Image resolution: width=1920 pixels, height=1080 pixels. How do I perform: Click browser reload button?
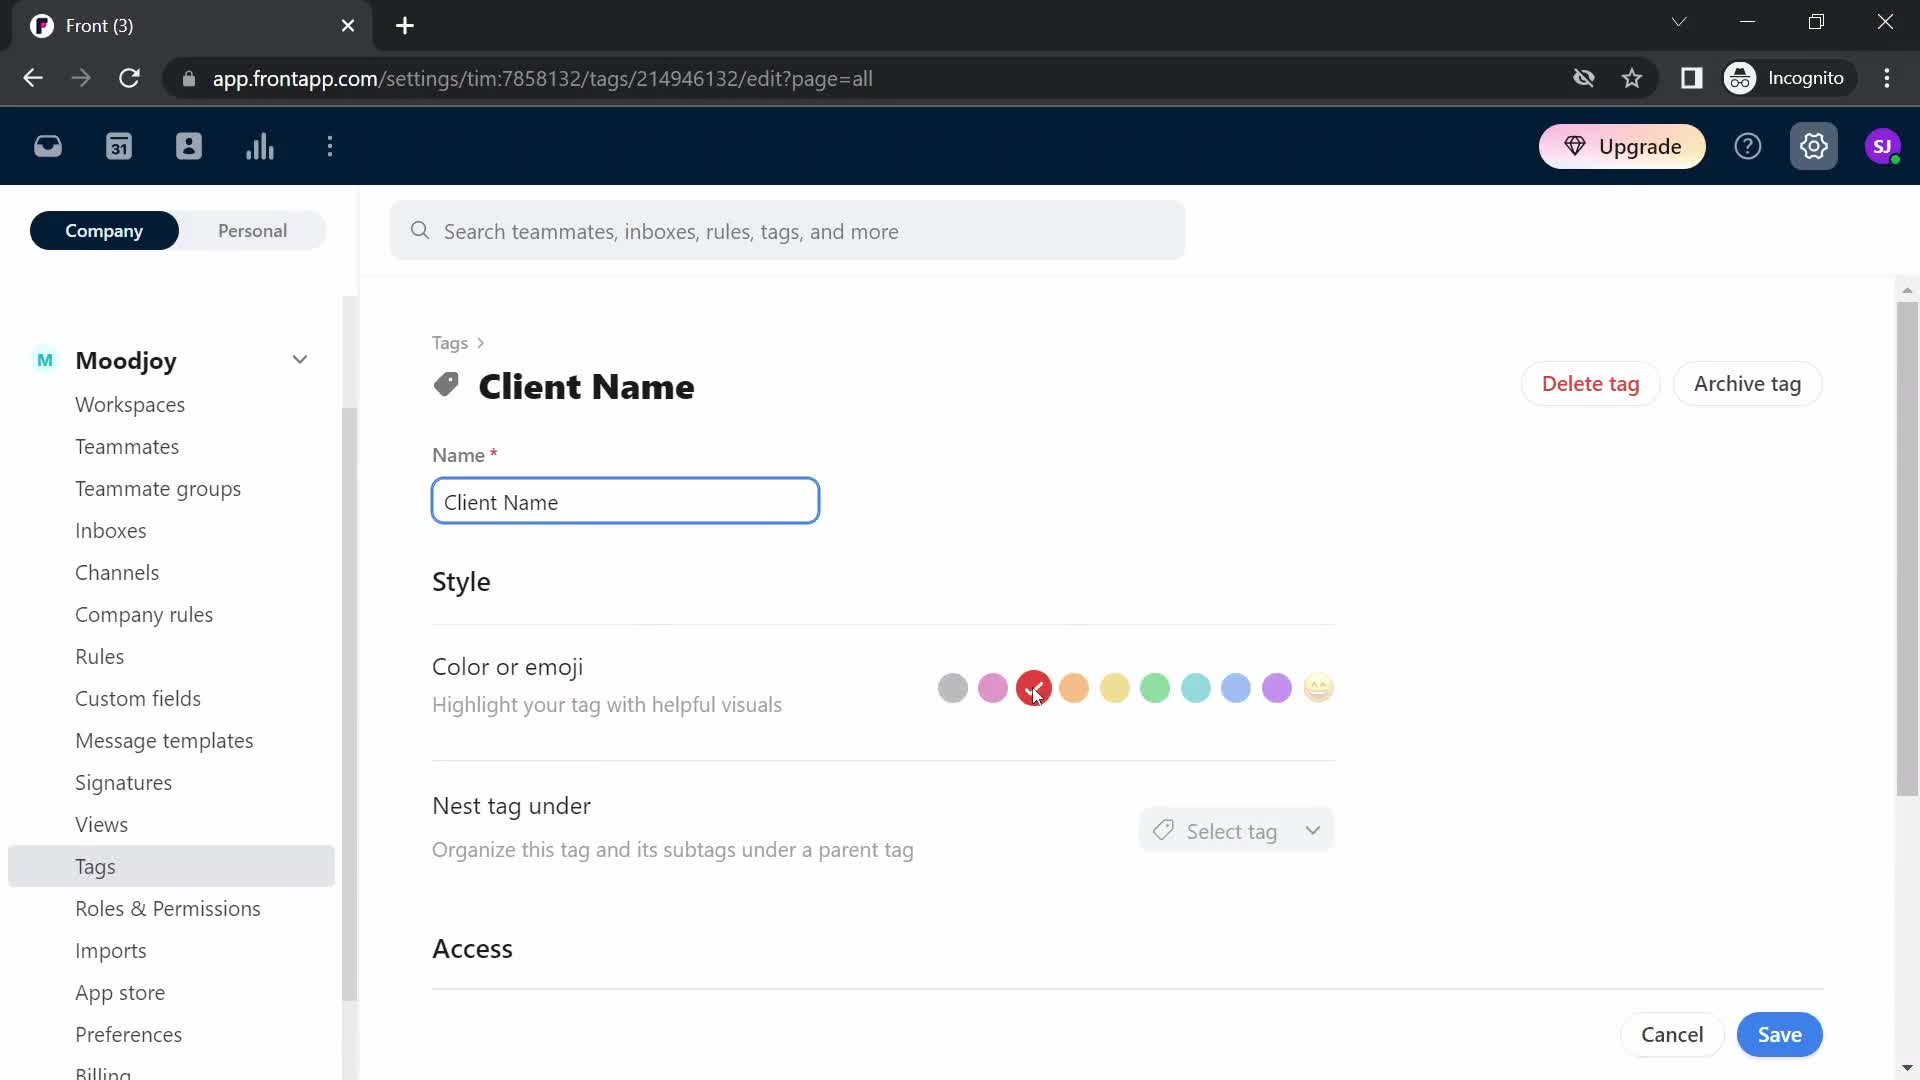(129, 78)
